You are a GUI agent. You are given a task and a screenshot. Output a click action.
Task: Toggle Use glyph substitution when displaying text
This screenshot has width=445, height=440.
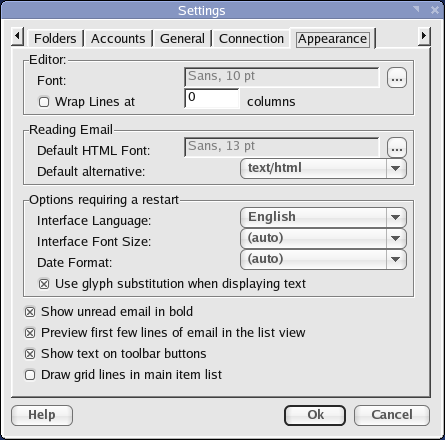coord(44,284)
